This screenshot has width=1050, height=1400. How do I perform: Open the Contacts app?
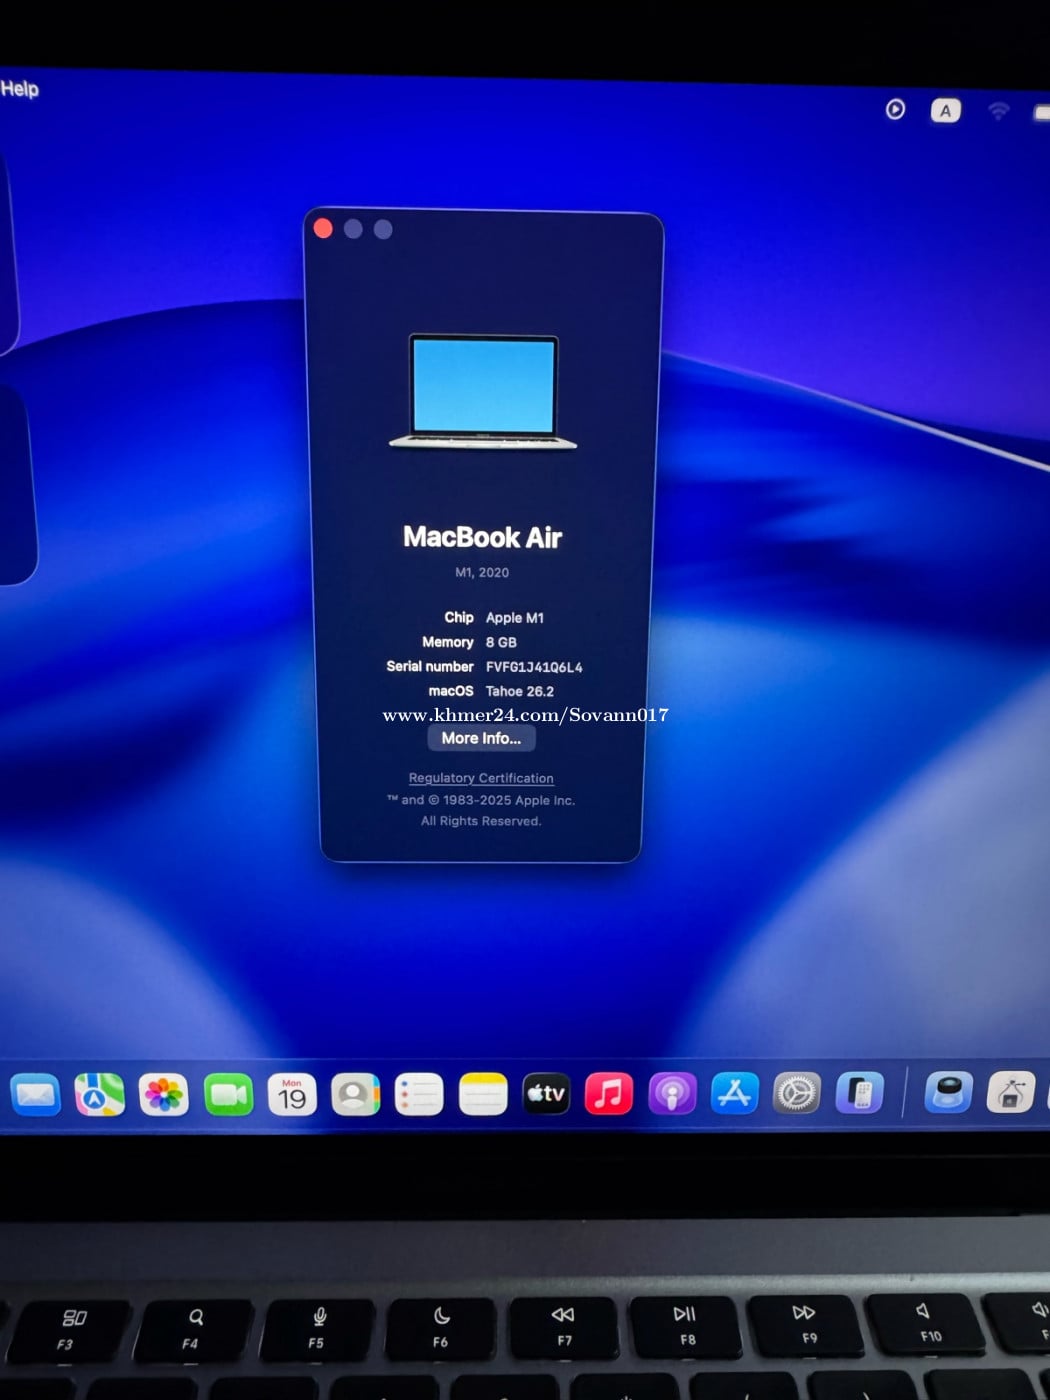(355, 1095)
